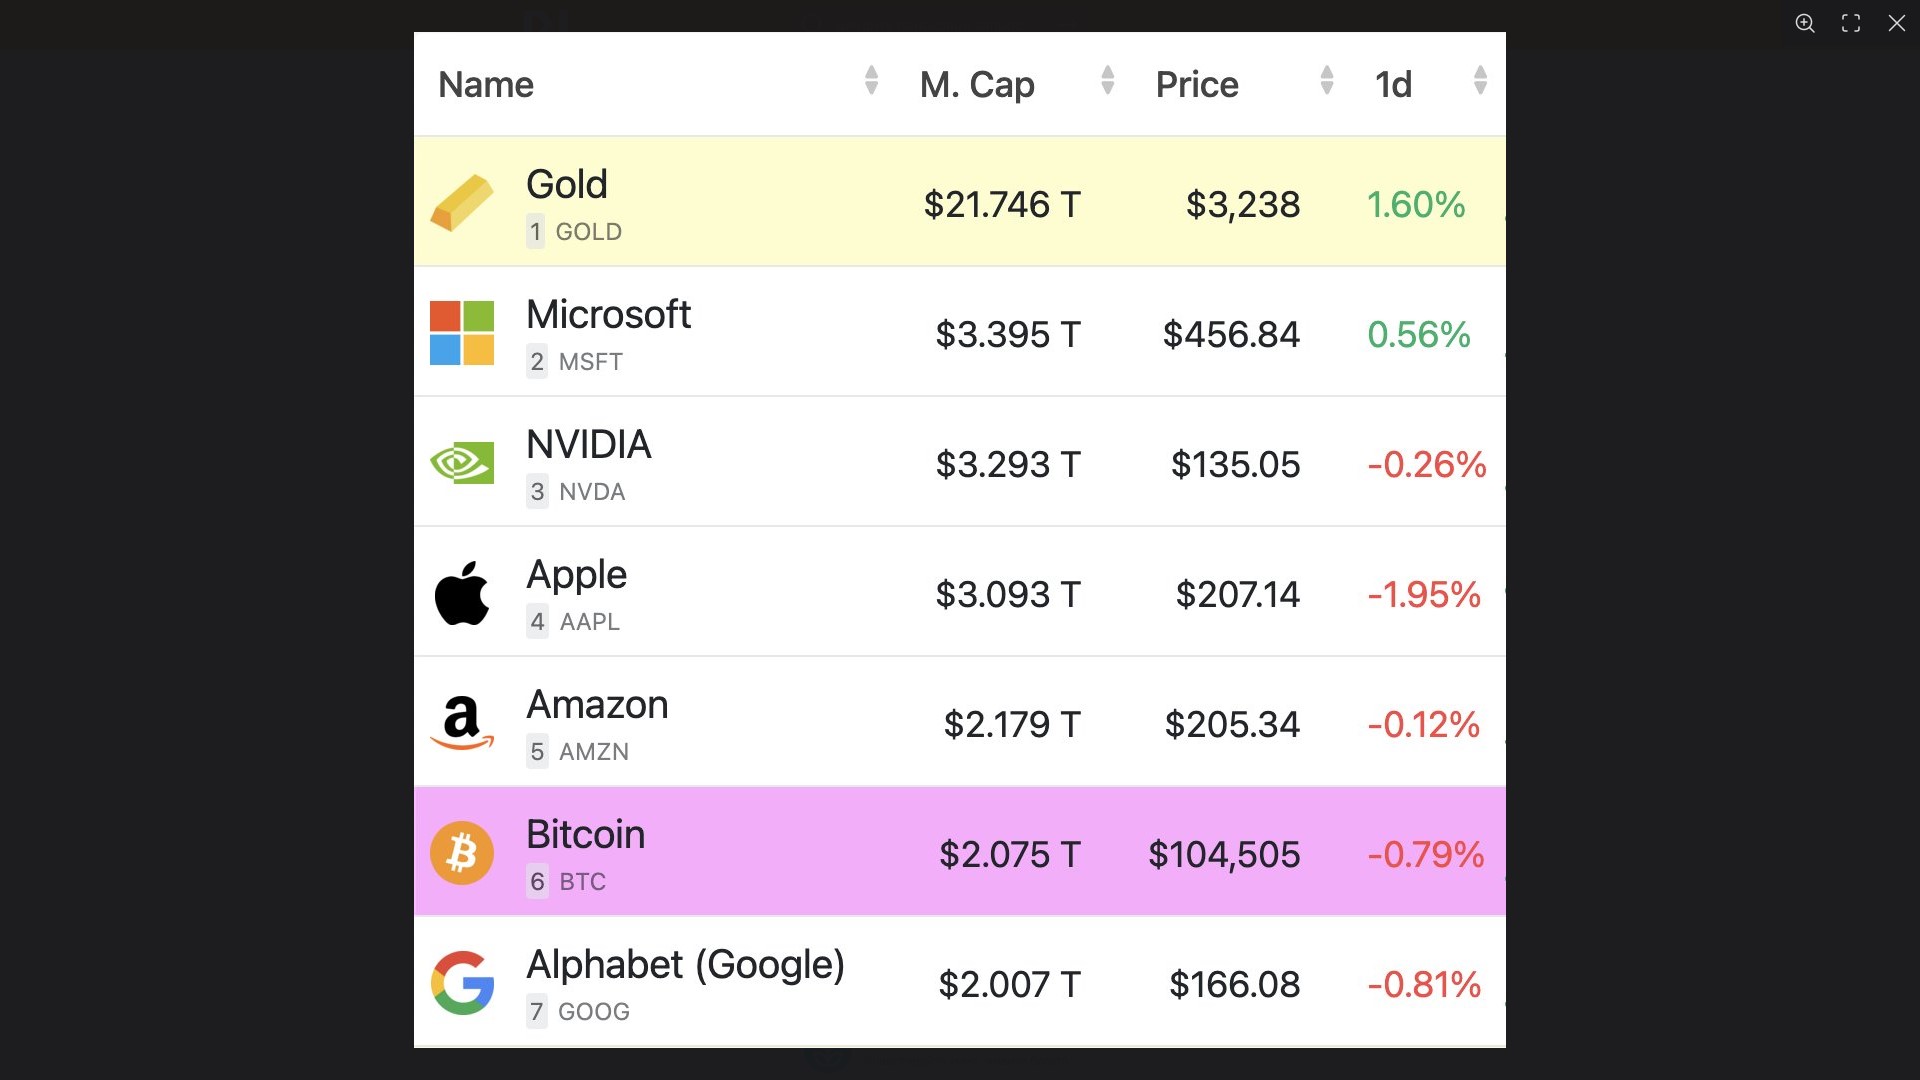The width and height of the screenshot is (1920, 1080).
Task: Click the Gold bar icon
Action: 462,203
